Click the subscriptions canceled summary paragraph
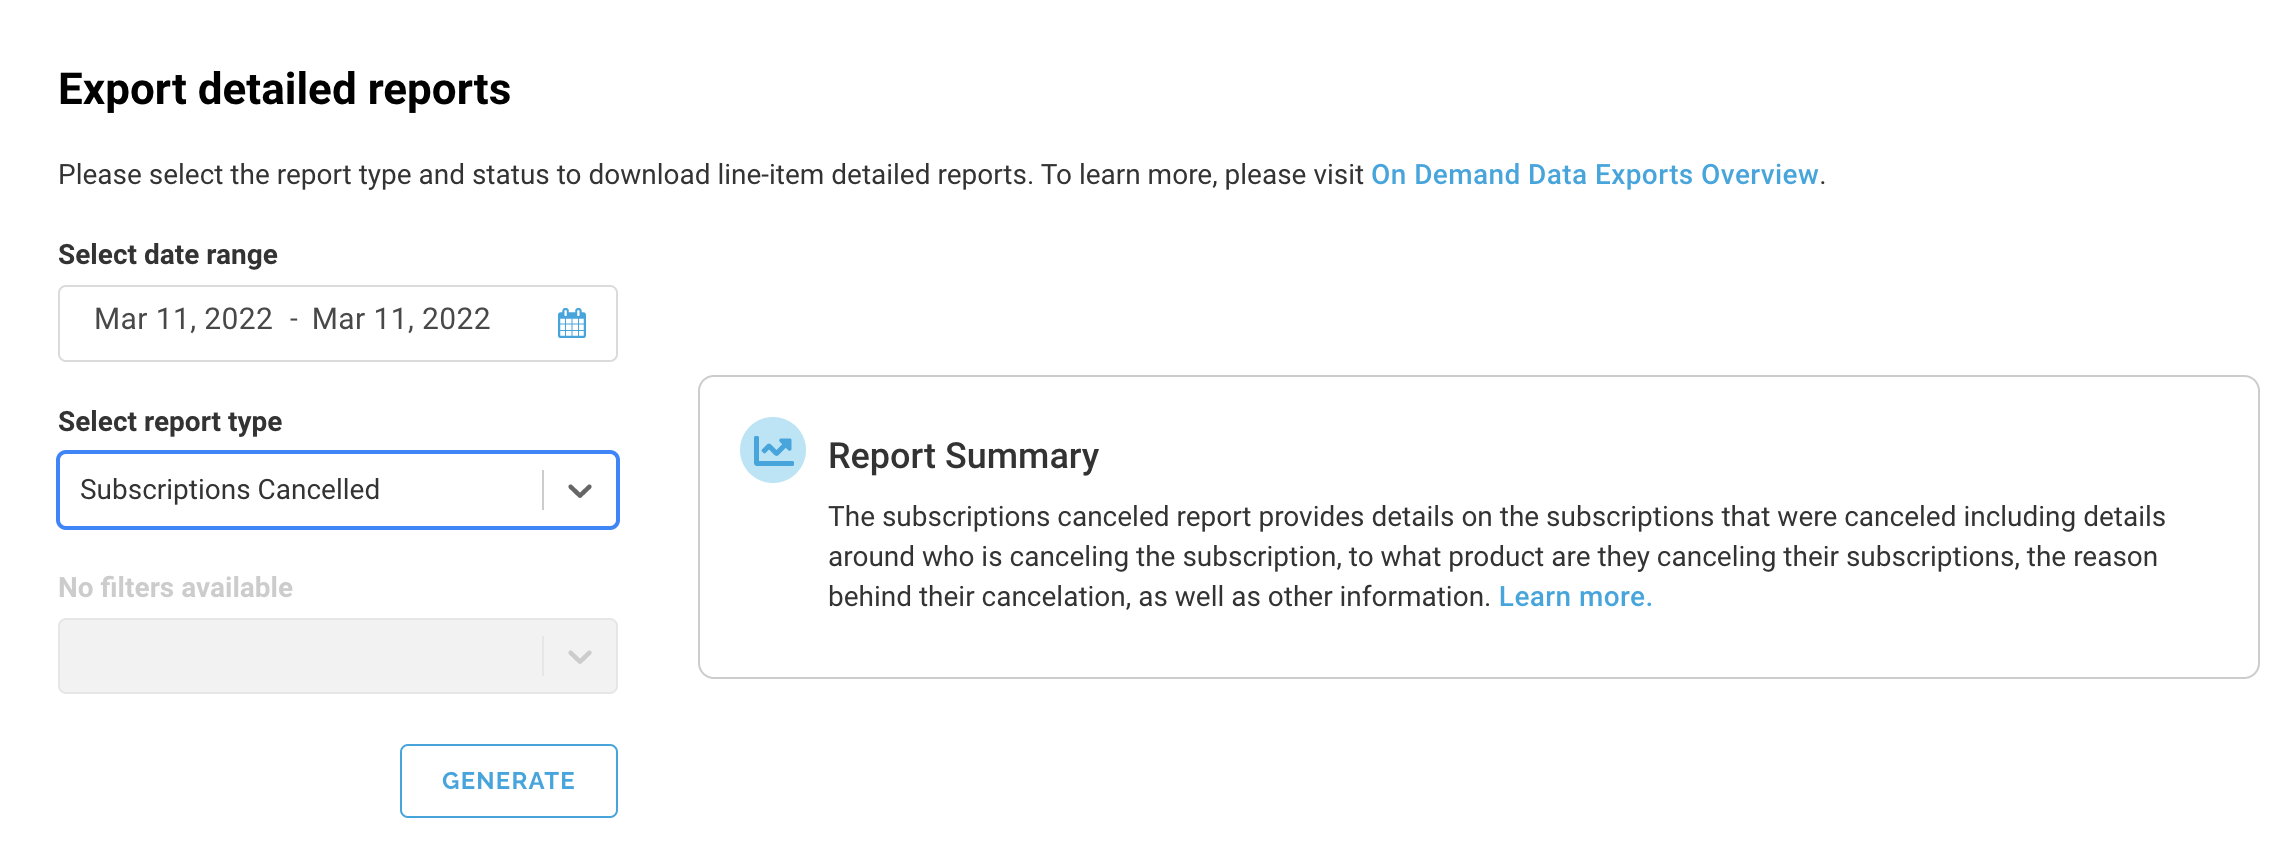Screen dimensions: 2286x846 [x=1497, y=556]
